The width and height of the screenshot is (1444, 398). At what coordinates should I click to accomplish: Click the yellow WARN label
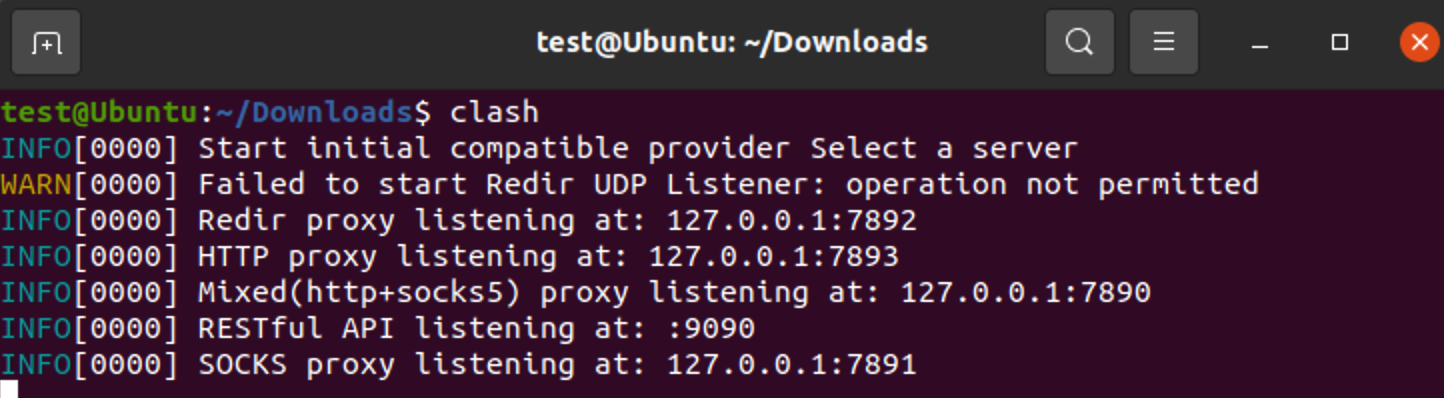[37, 184]
